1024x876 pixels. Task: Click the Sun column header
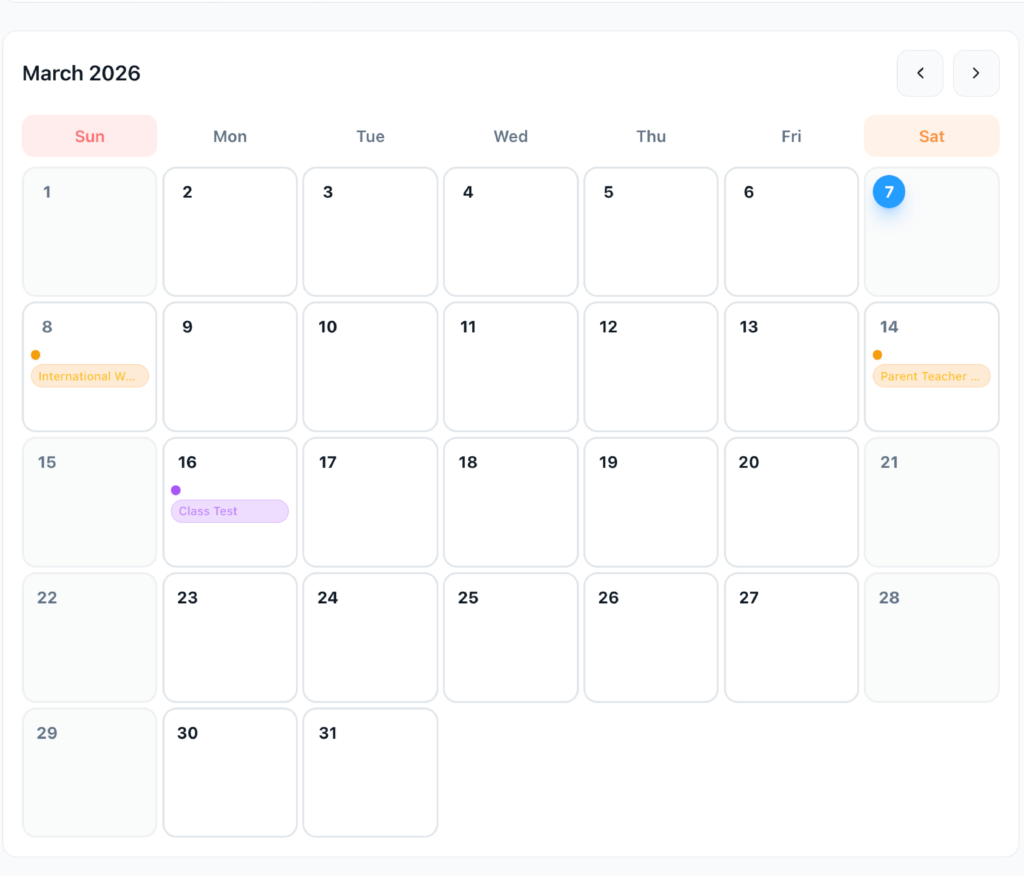click(x=90, y=136)
